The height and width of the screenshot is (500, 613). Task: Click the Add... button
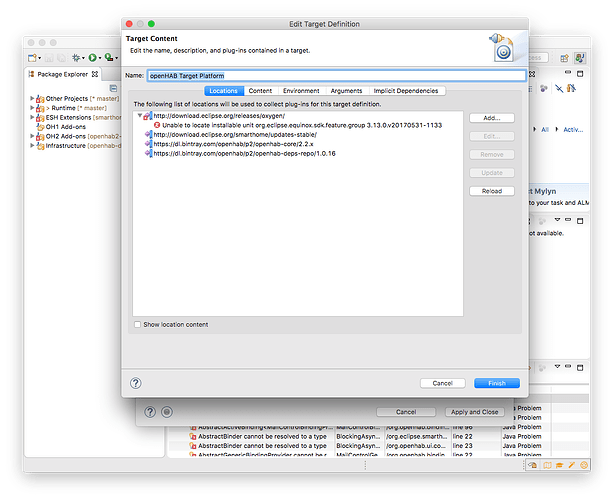[x=492, y=118]
